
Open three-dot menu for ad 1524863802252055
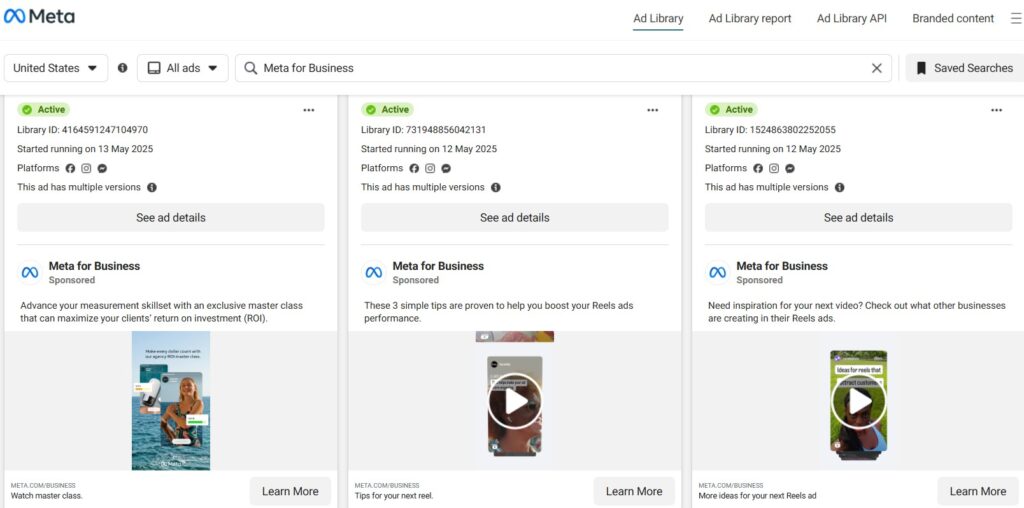tap(997, 110)
